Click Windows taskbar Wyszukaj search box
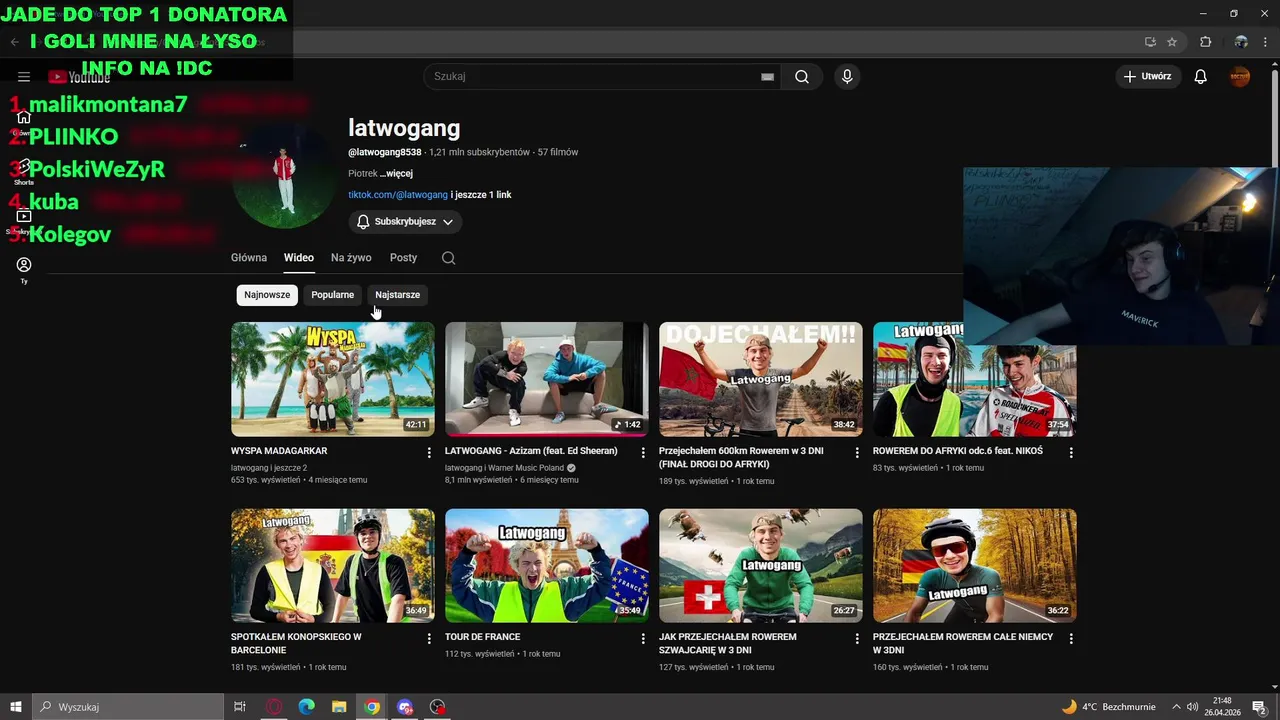 coord(128,707)
